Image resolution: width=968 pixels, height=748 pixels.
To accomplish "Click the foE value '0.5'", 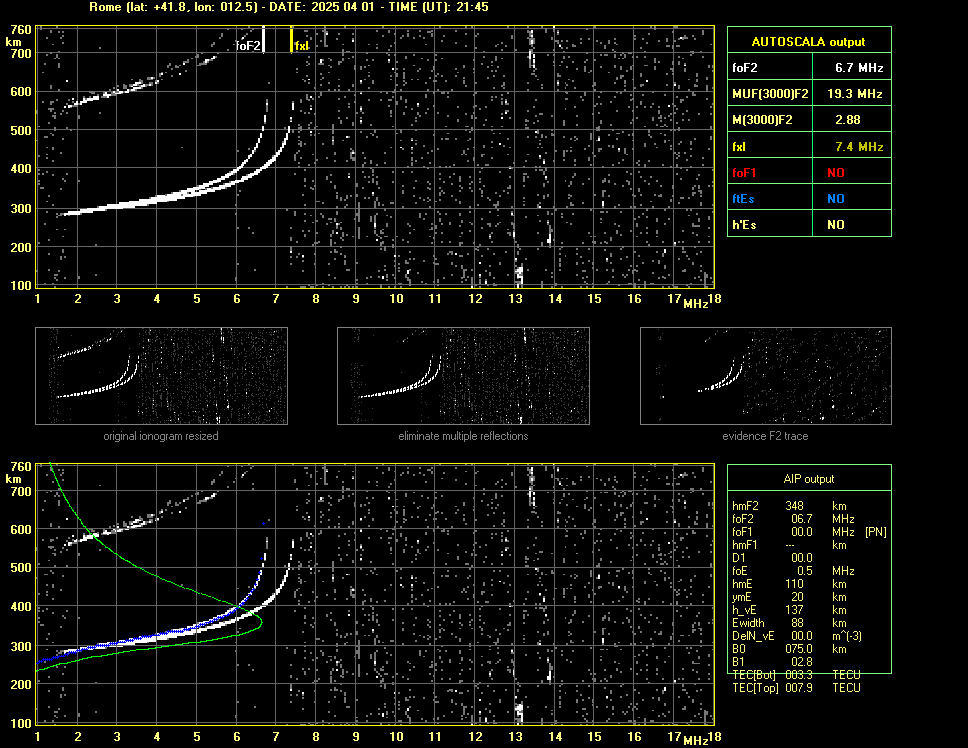I will 805,571.
